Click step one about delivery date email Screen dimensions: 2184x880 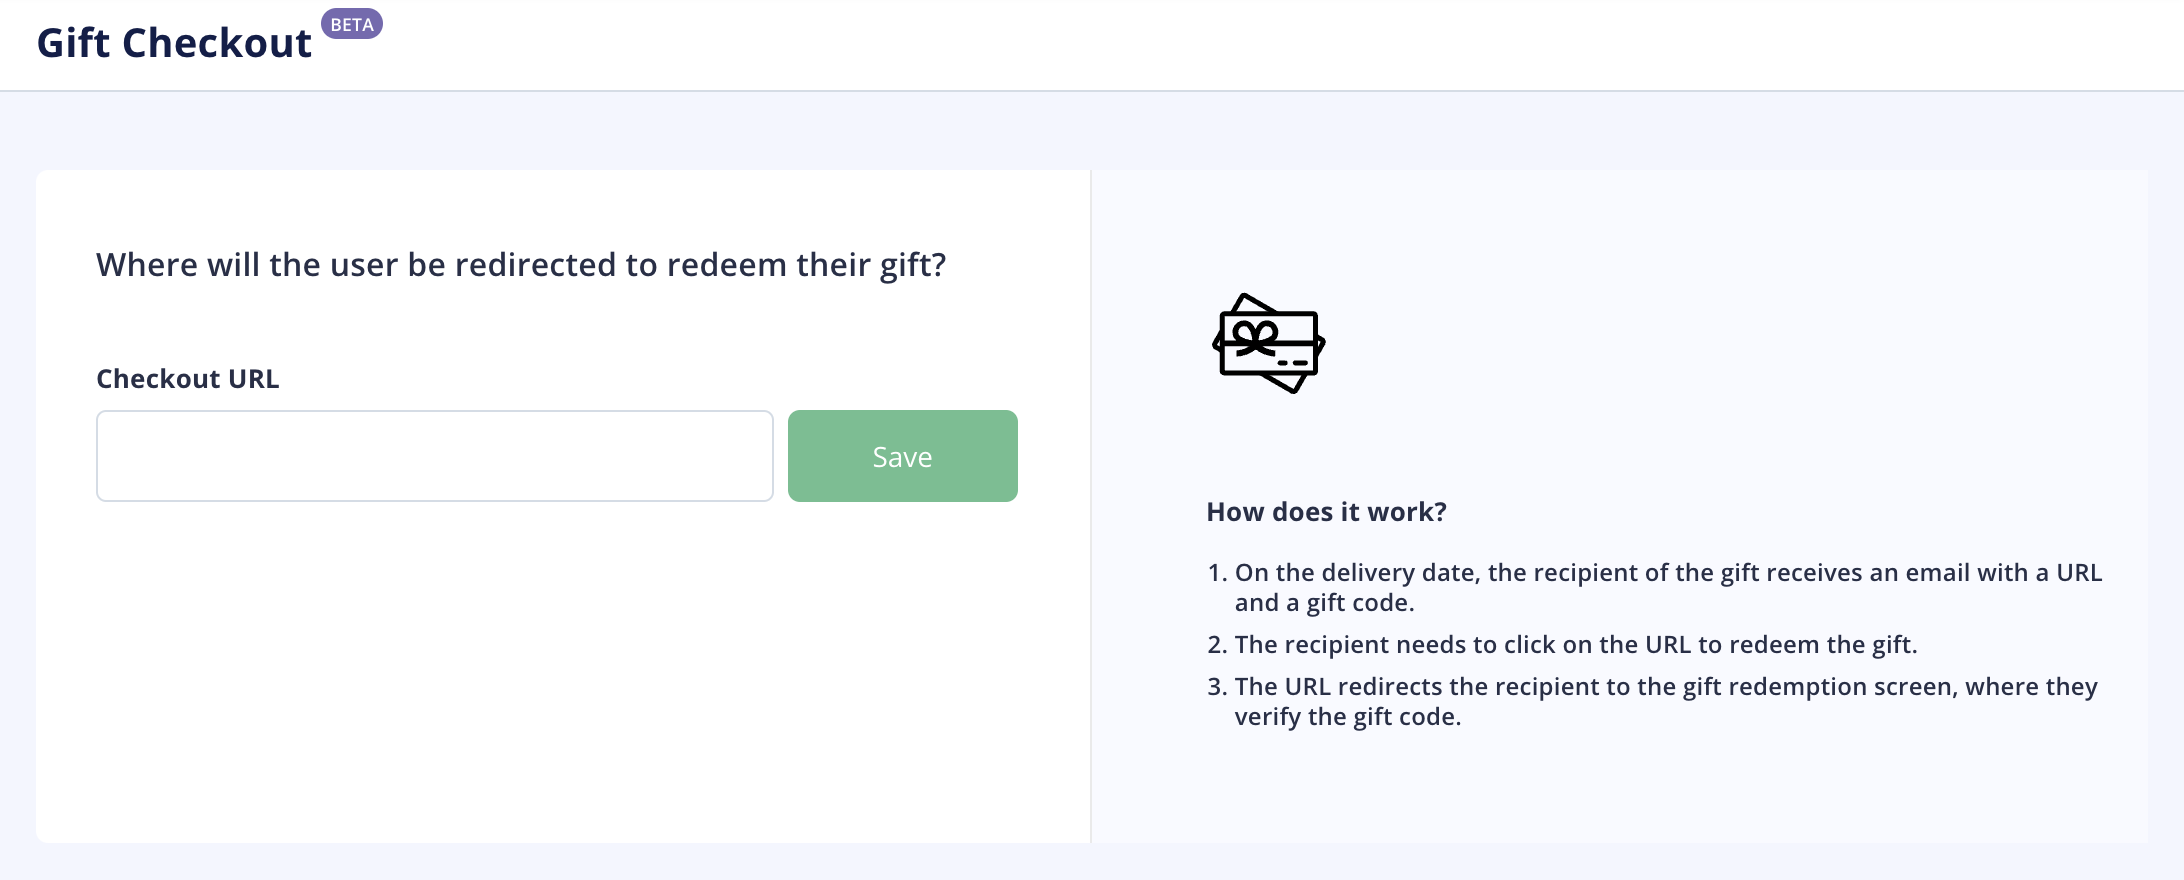tap(1668, 587)
